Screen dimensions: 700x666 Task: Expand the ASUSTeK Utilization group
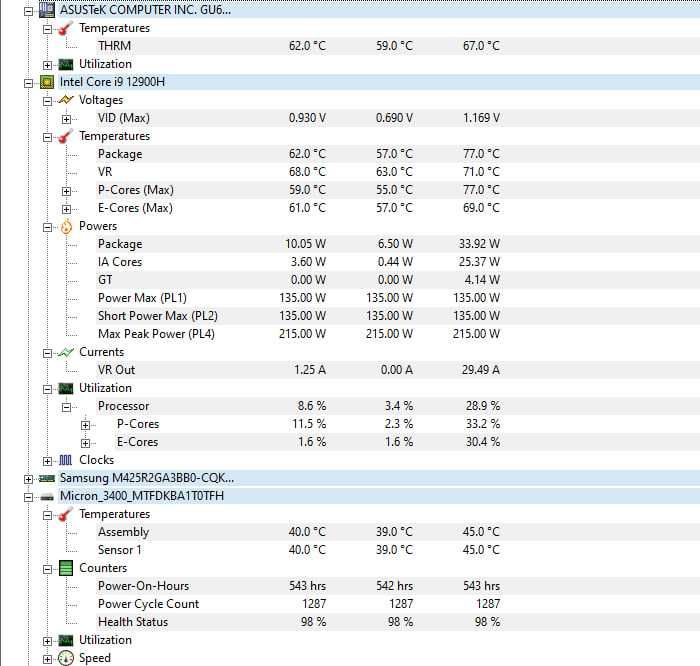(x=47, y=65)
